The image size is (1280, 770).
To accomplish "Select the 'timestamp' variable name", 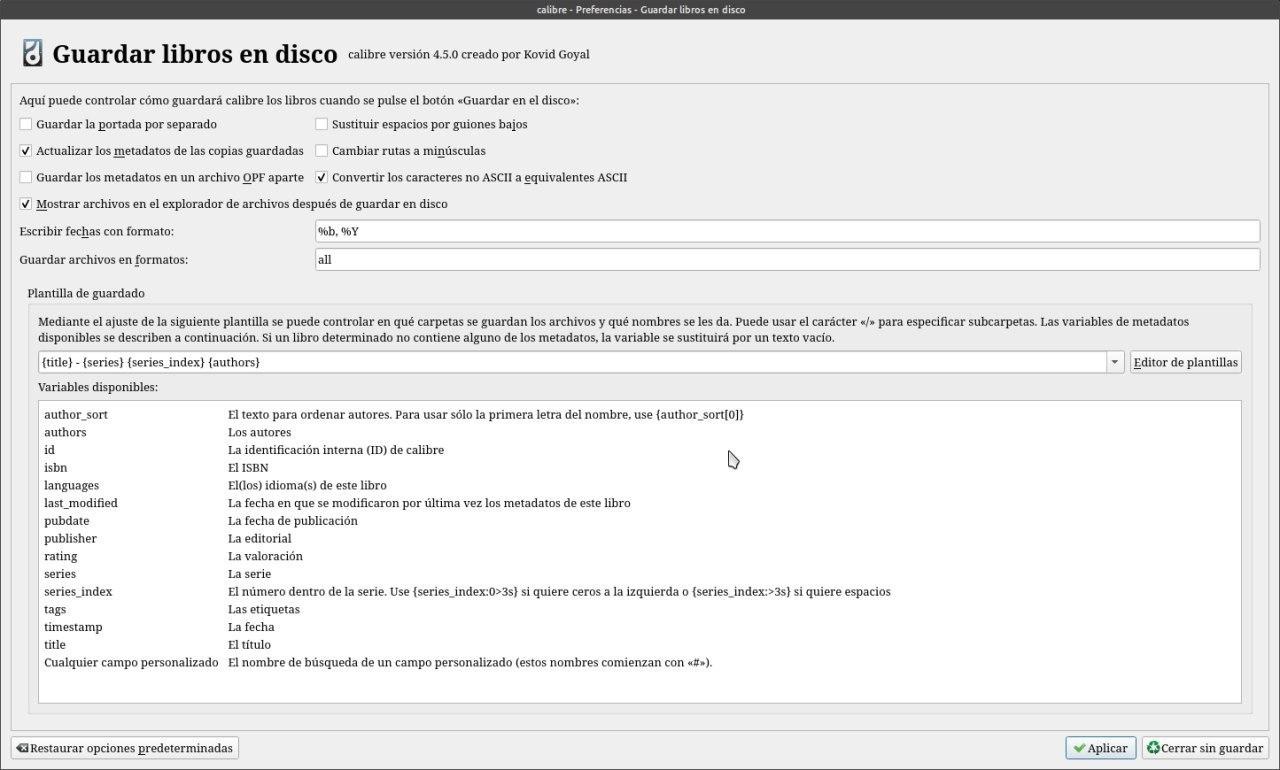I will point(73,627).
